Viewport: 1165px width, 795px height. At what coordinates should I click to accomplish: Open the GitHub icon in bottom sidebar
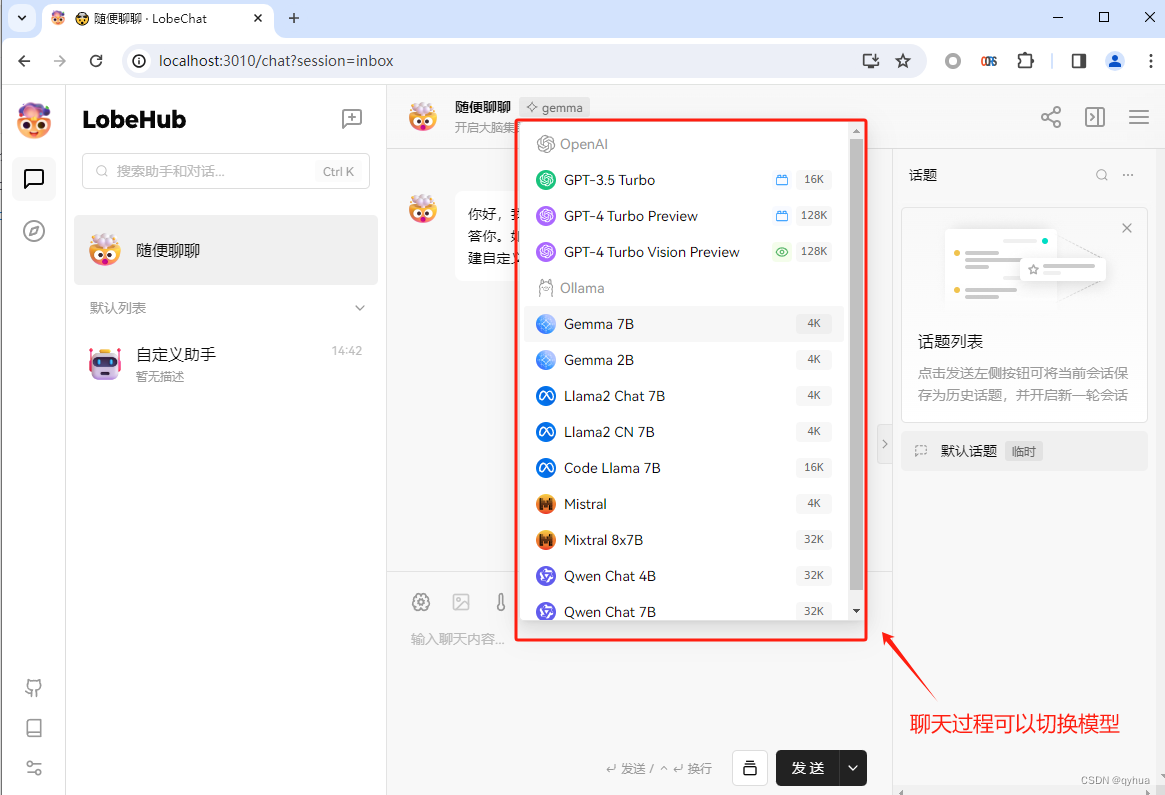[x=33, y=688]
